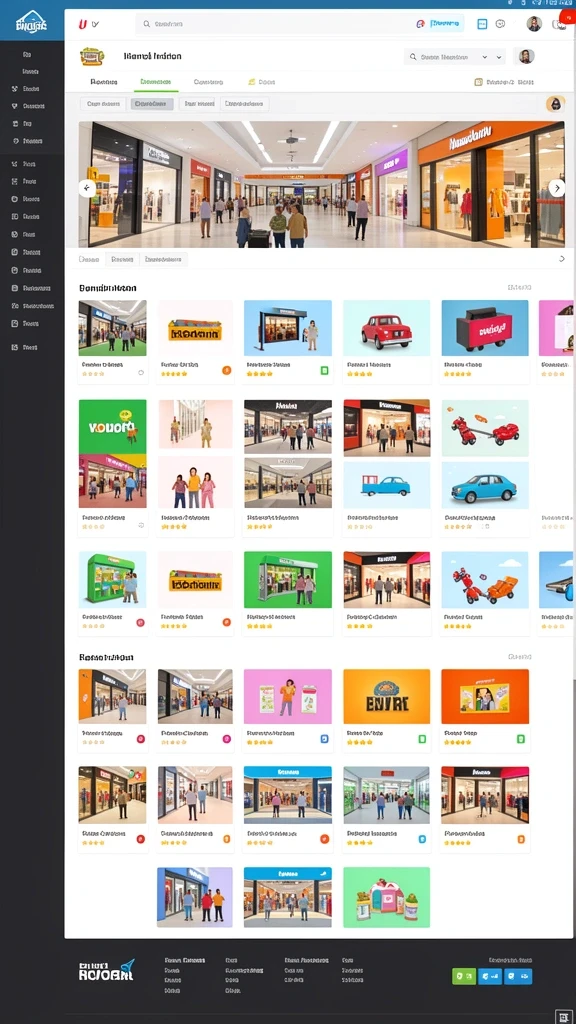Open the red car thumbnail
The width and height of the screenshot is (576, 1024).
387,328
